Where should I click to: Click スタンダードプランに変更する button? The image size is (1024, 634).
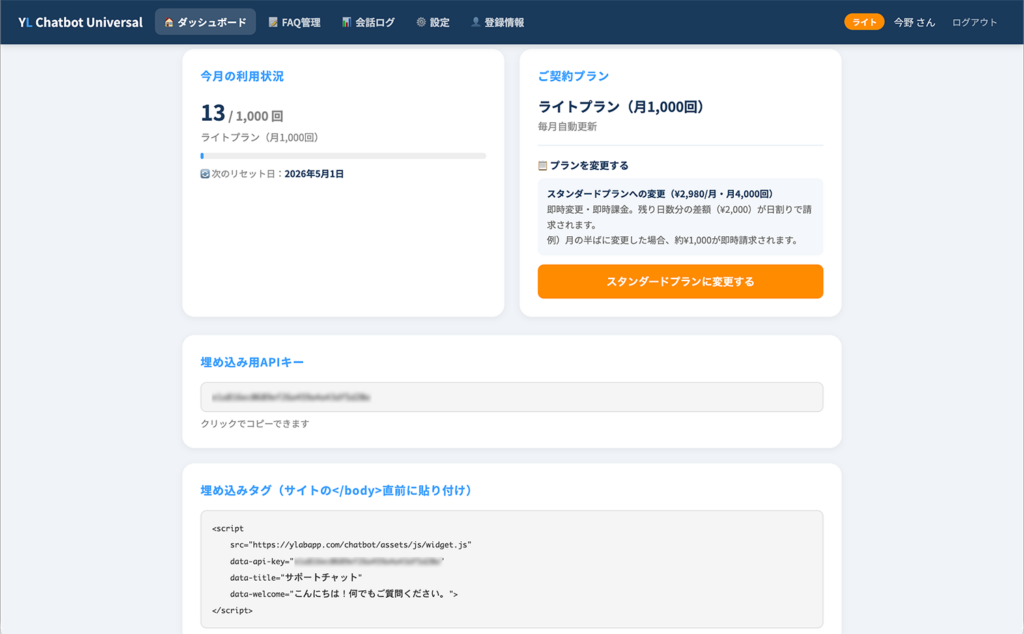click(x=680, y=281)
